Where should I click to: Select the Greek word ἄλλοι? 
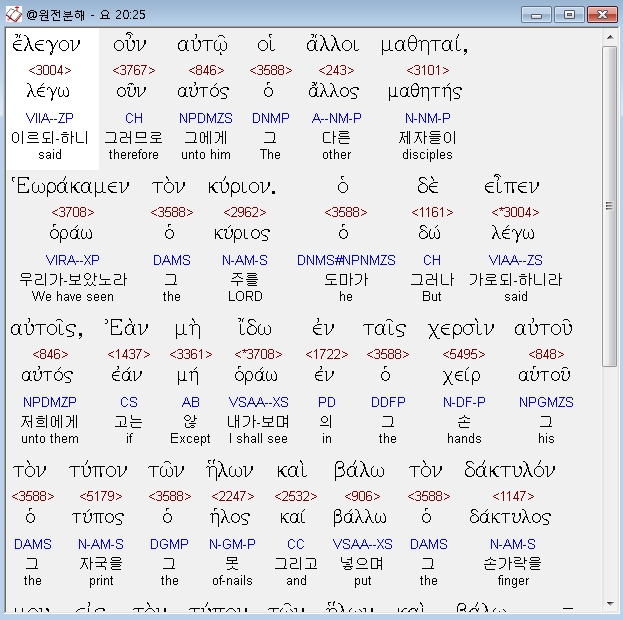[332, 44]
